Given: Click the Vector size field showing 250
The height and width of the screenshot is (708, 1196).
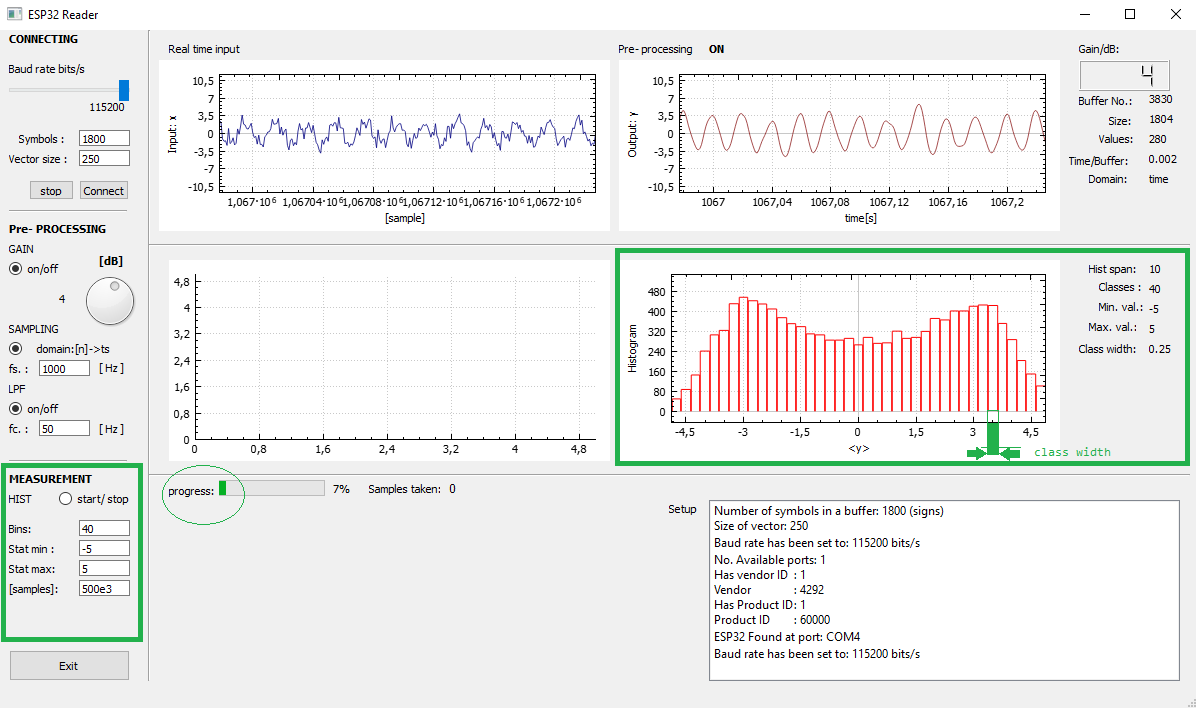Looking at the screenshot, I should [x=104, y=159].
